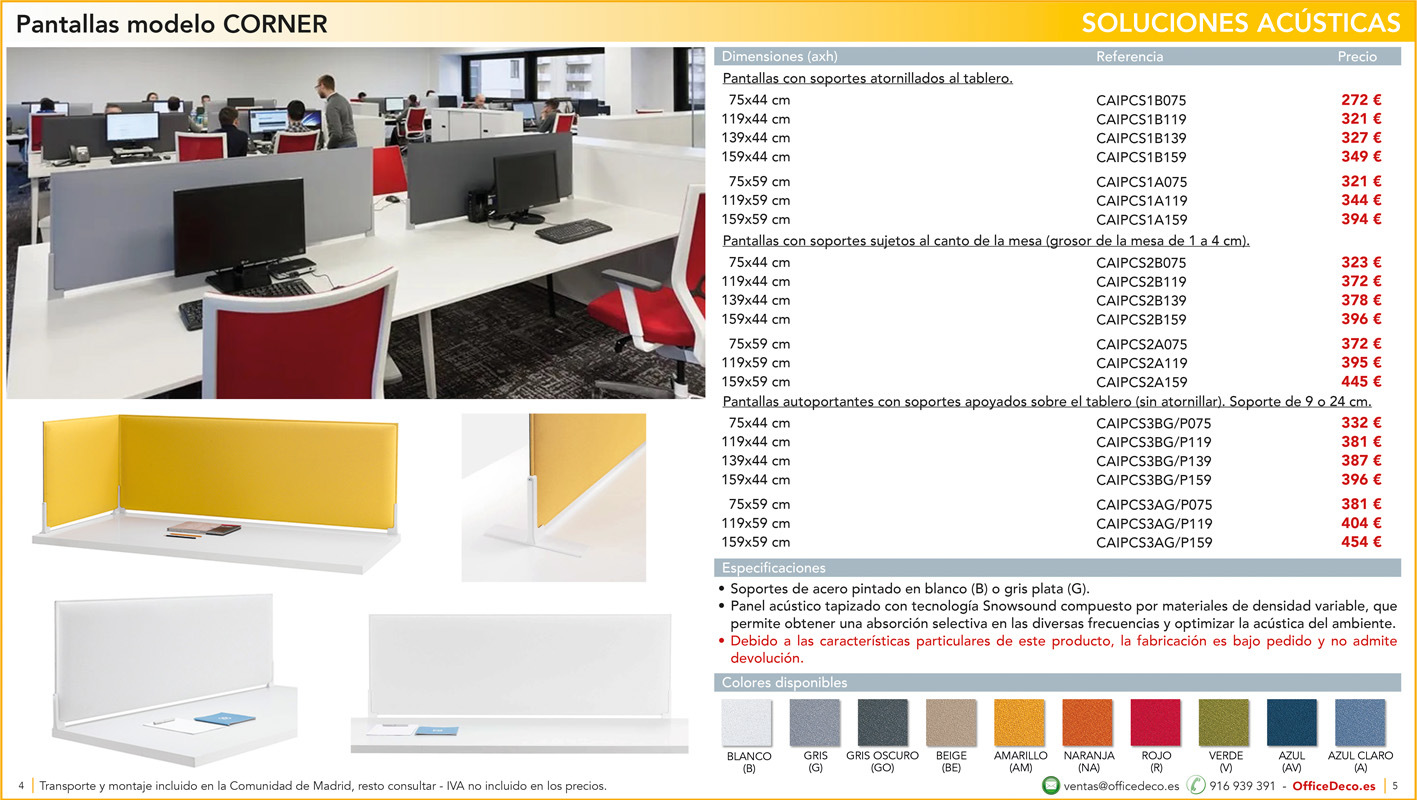Click the Dimensiones (axh) column header
The width and height of the screenshot is (1417, 800).
coord(780,57)
